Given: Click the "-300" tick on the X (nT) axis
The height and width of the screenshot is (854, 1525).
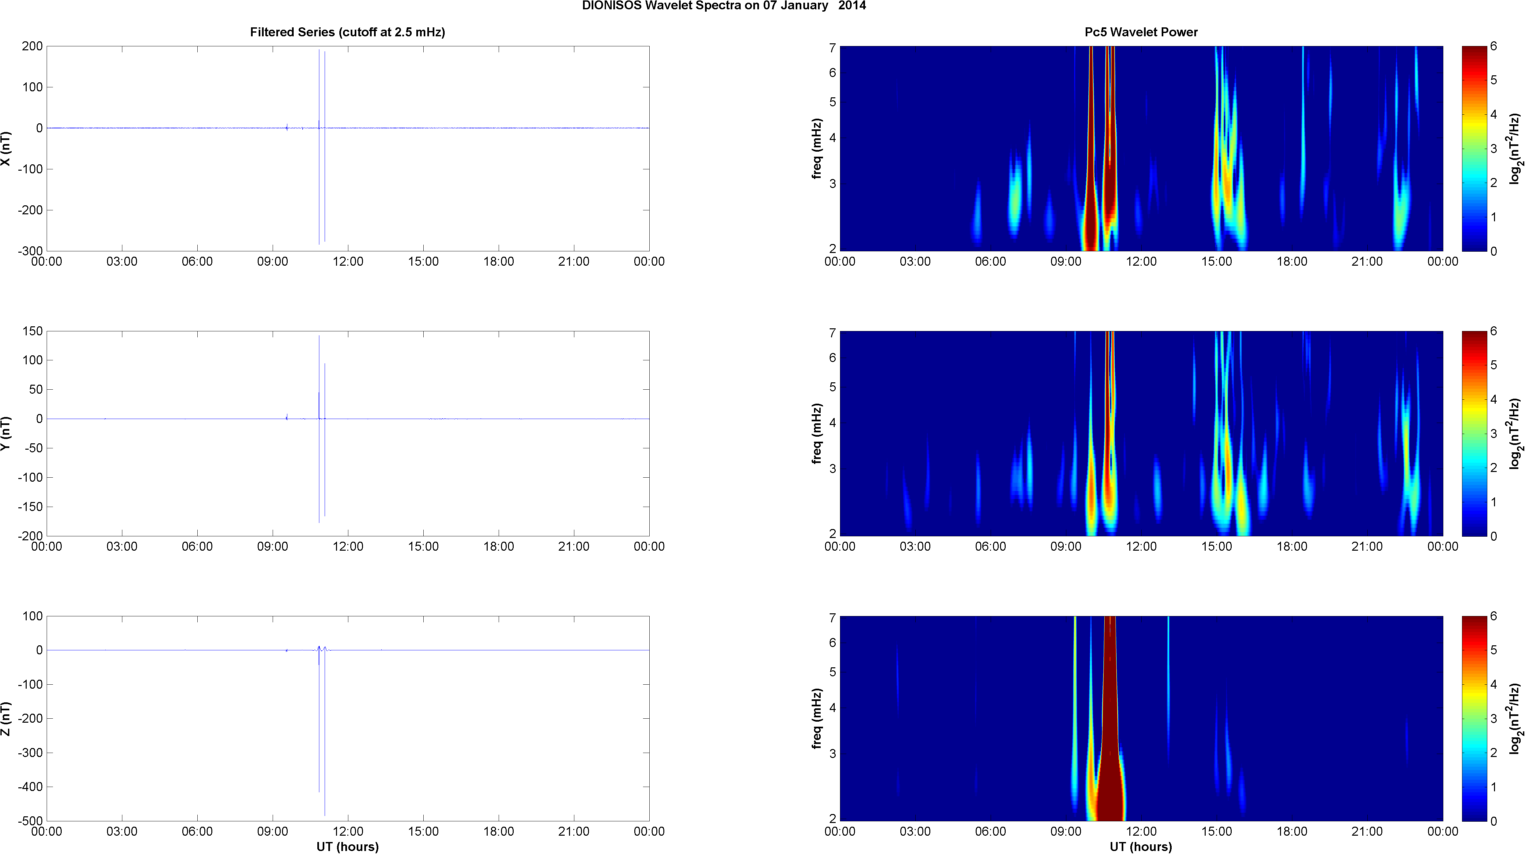Looking at the screenshot, I should pos(30,251).
